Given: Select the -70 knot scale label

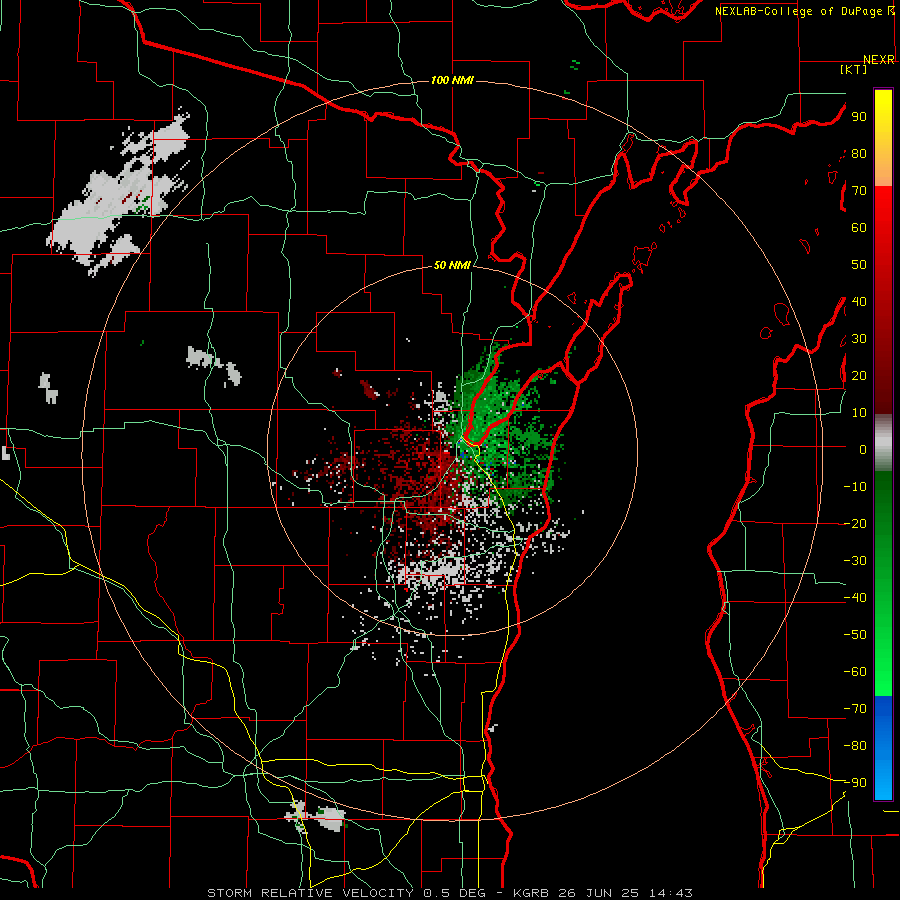Looking at the screenshot, I should point(855,709).
